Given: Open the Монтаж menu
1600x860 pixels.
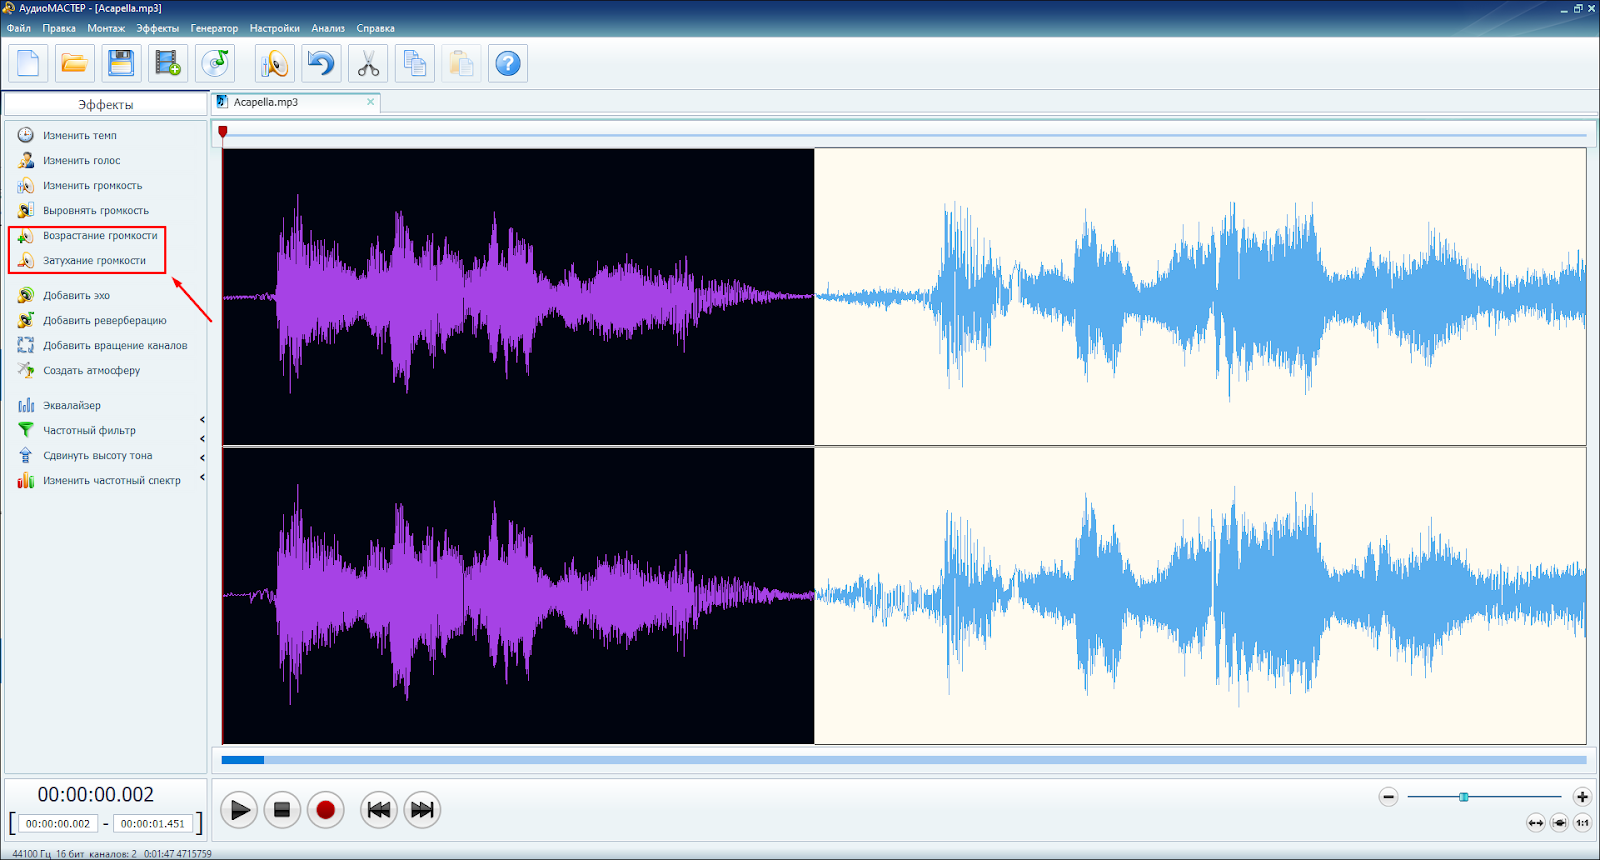Looking at the screenshot, I should click(106, 28).
